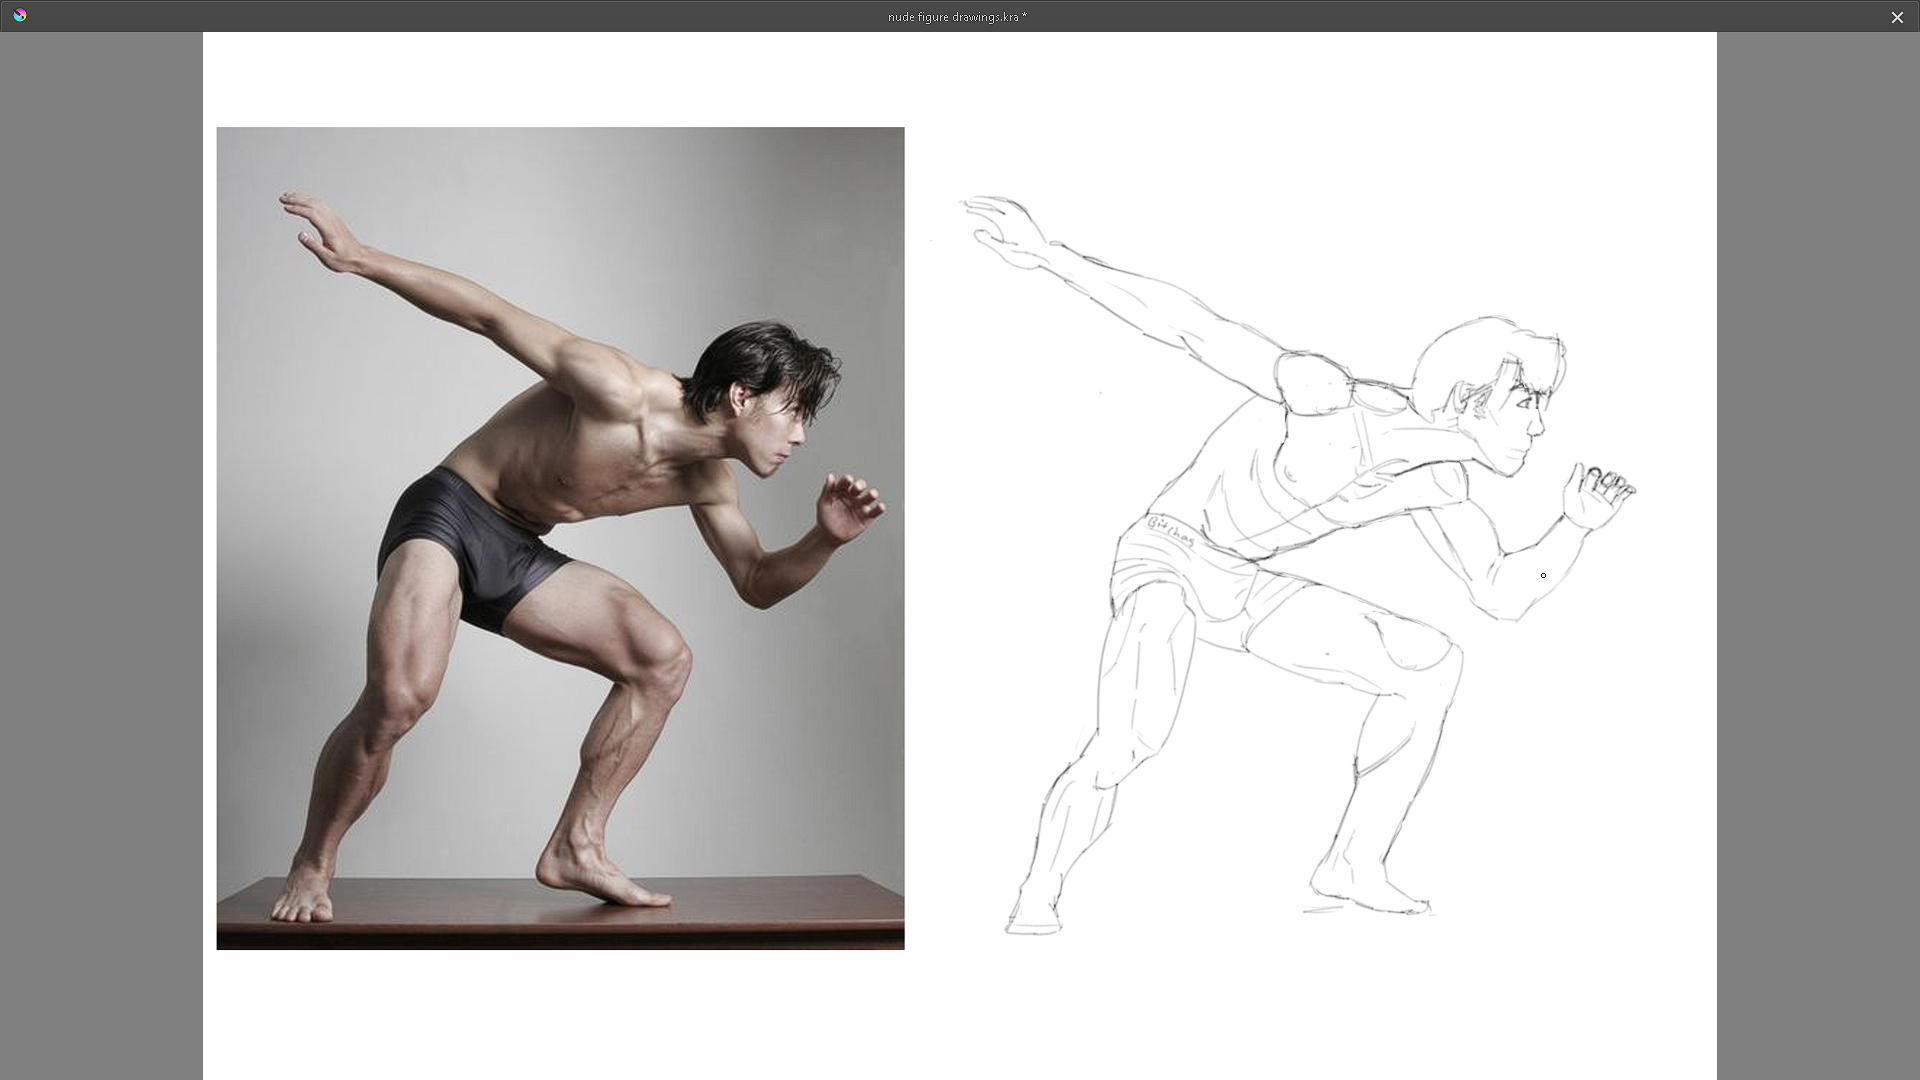The height and width of the screenshot is (1080, 1920).
Task: Click the sketched shoulder blob shape
Action: [x=1312, y=385]
